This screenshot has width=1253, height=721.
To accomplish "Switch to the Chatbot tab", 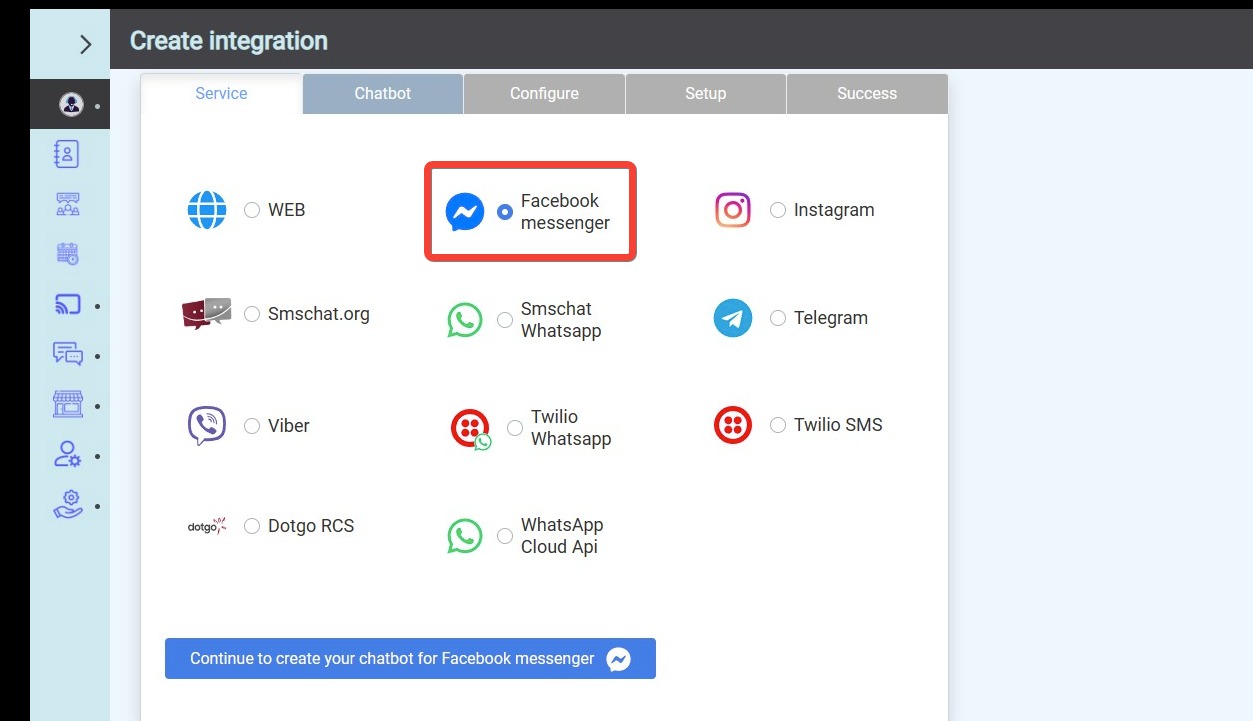I will click(382, 93).
